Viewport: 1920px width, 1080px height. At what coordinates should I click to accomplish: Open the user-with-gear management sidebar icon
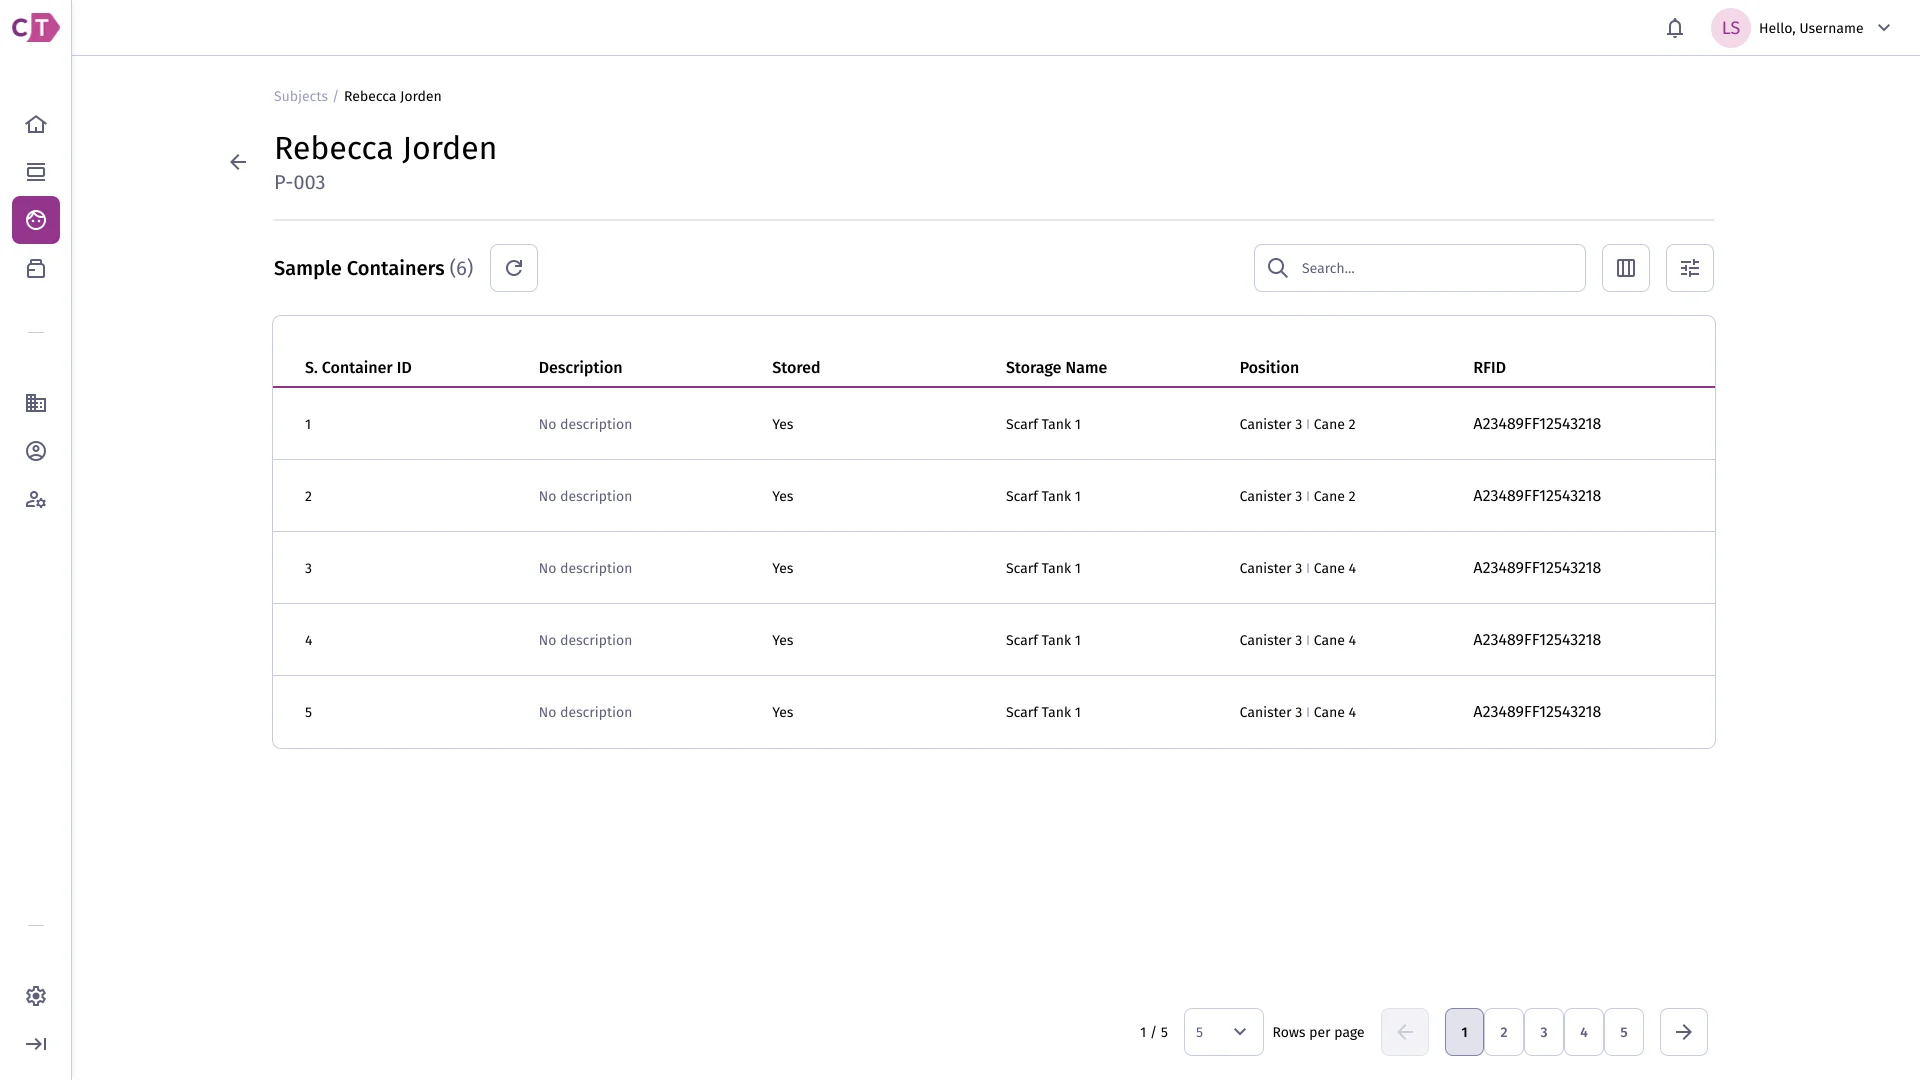coord(36,499)
